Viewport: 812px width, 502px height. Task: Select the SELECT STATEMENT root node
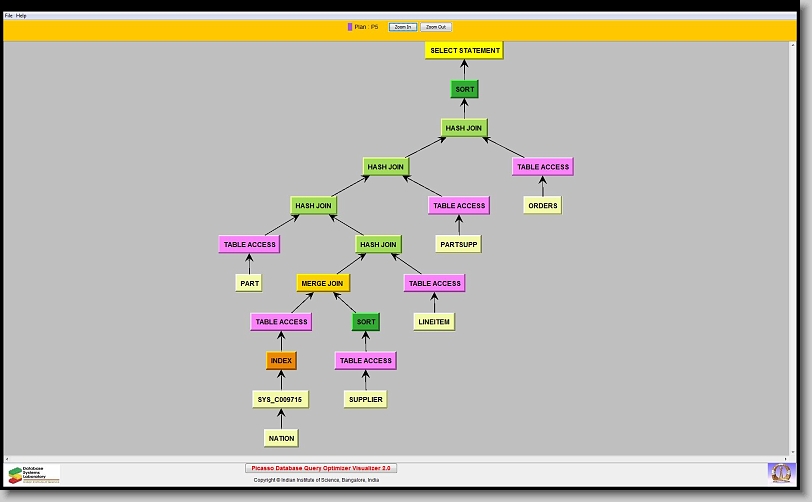click(x=464, y=50)
